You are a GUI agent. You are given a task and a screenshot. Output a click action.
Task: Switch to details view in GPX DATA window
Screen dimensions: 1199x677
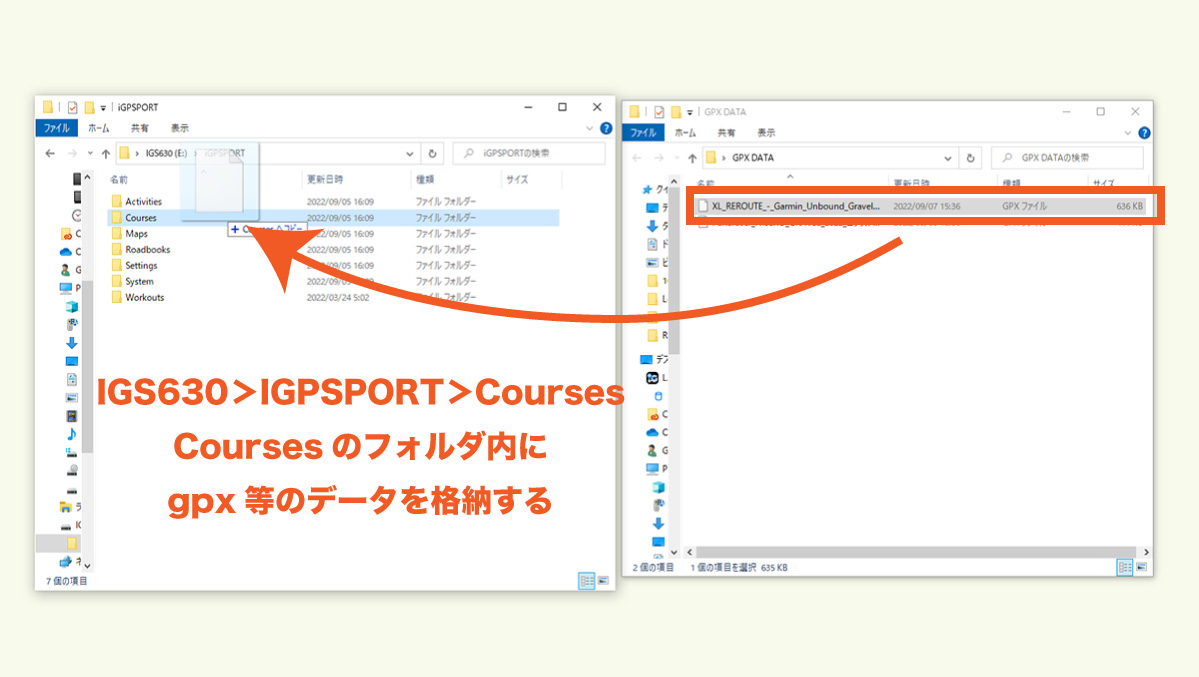click(1125, 568)
